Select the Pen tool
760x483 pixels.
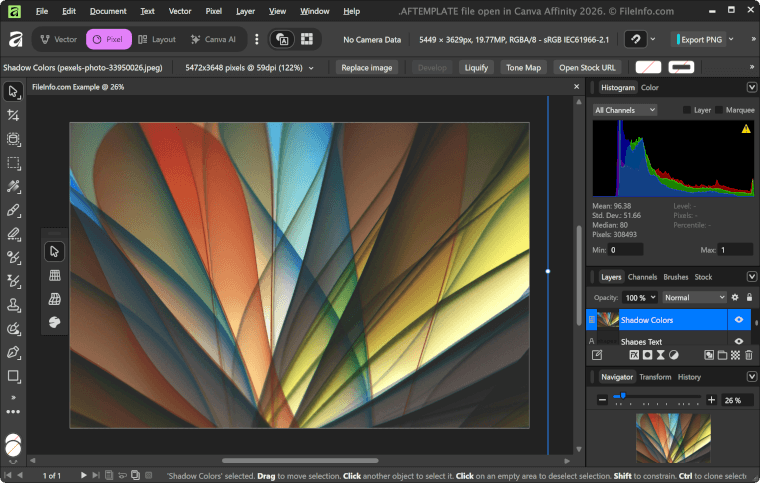click(13, 352)
